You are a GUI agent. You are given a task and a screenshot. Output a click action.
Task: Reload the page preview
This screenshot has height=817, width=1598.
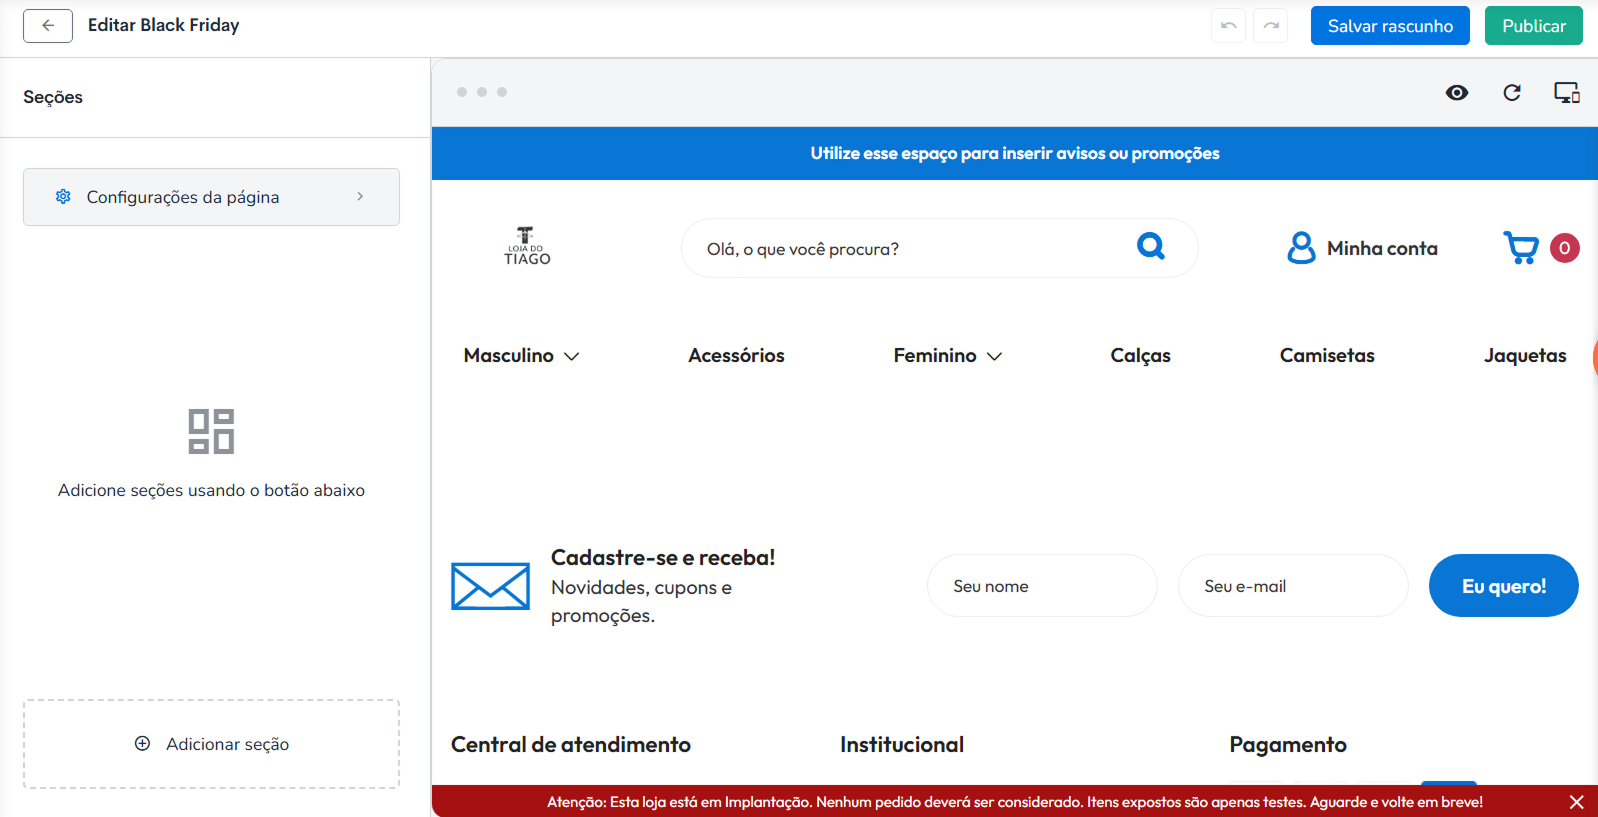[1512, 93]
